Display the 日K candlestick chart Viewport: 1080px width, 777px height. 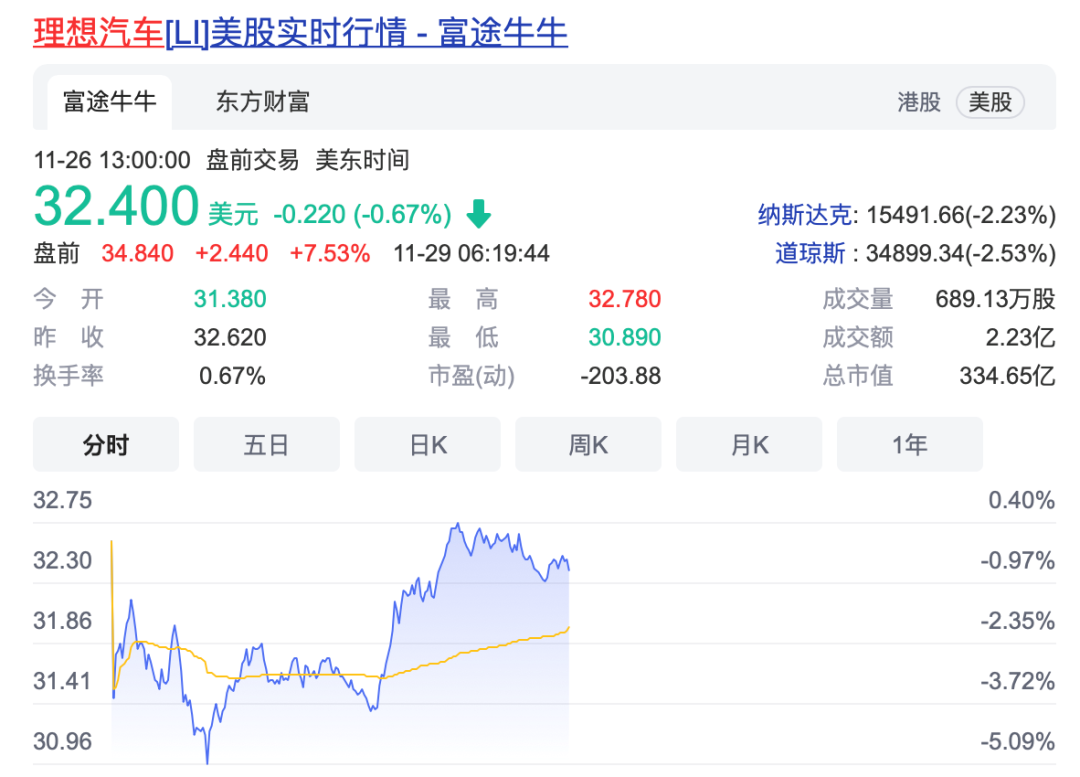pos(427,445)
